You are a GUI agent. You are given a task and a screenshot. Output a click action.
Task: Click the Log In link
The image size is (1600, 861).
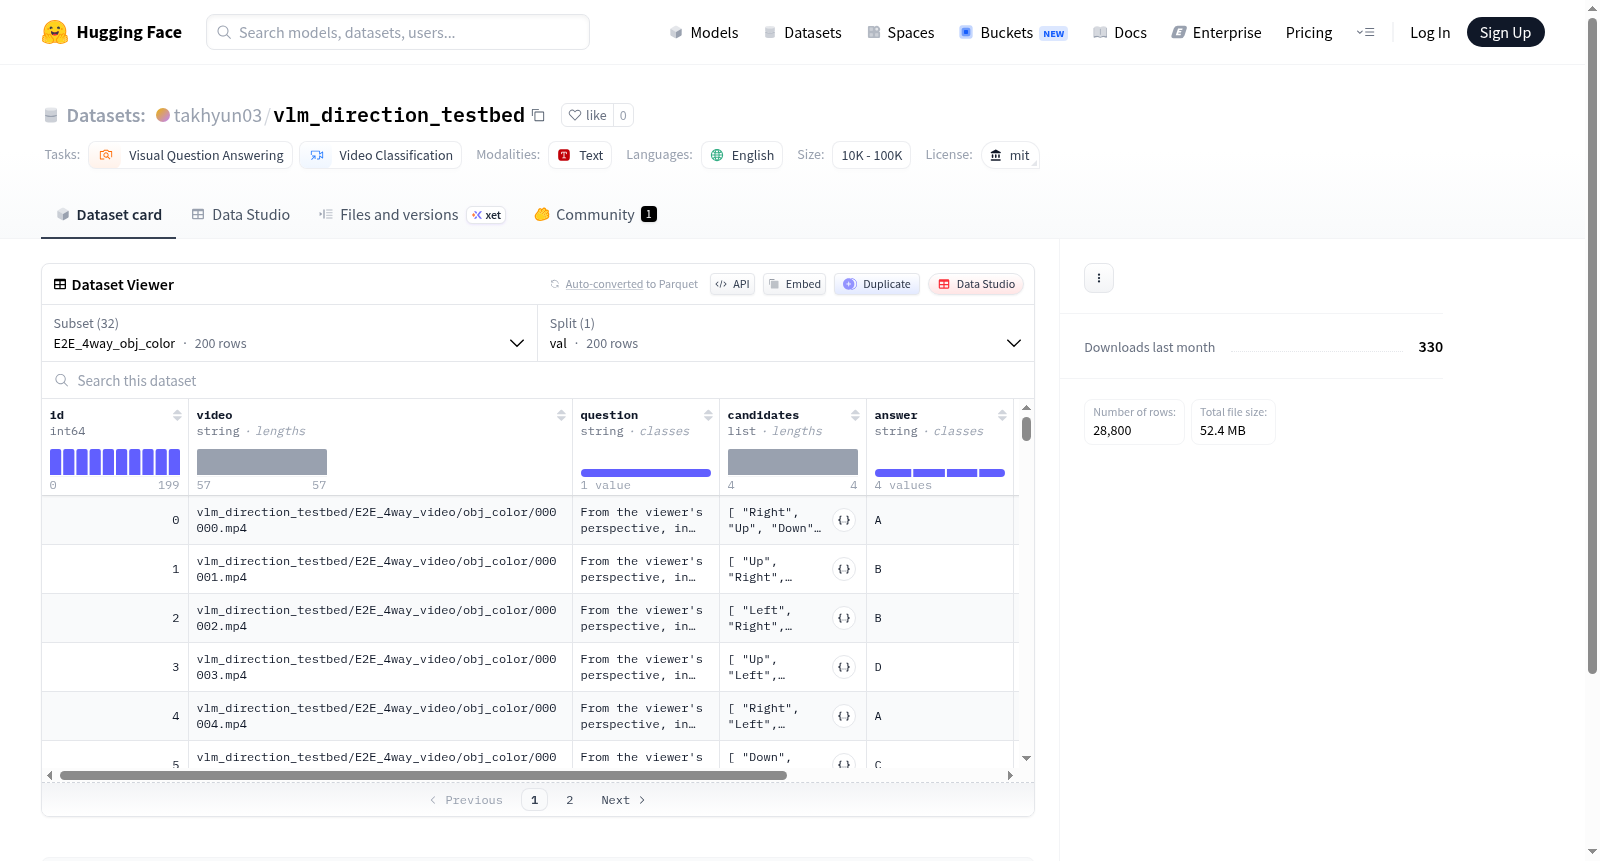pos(1430,32)
